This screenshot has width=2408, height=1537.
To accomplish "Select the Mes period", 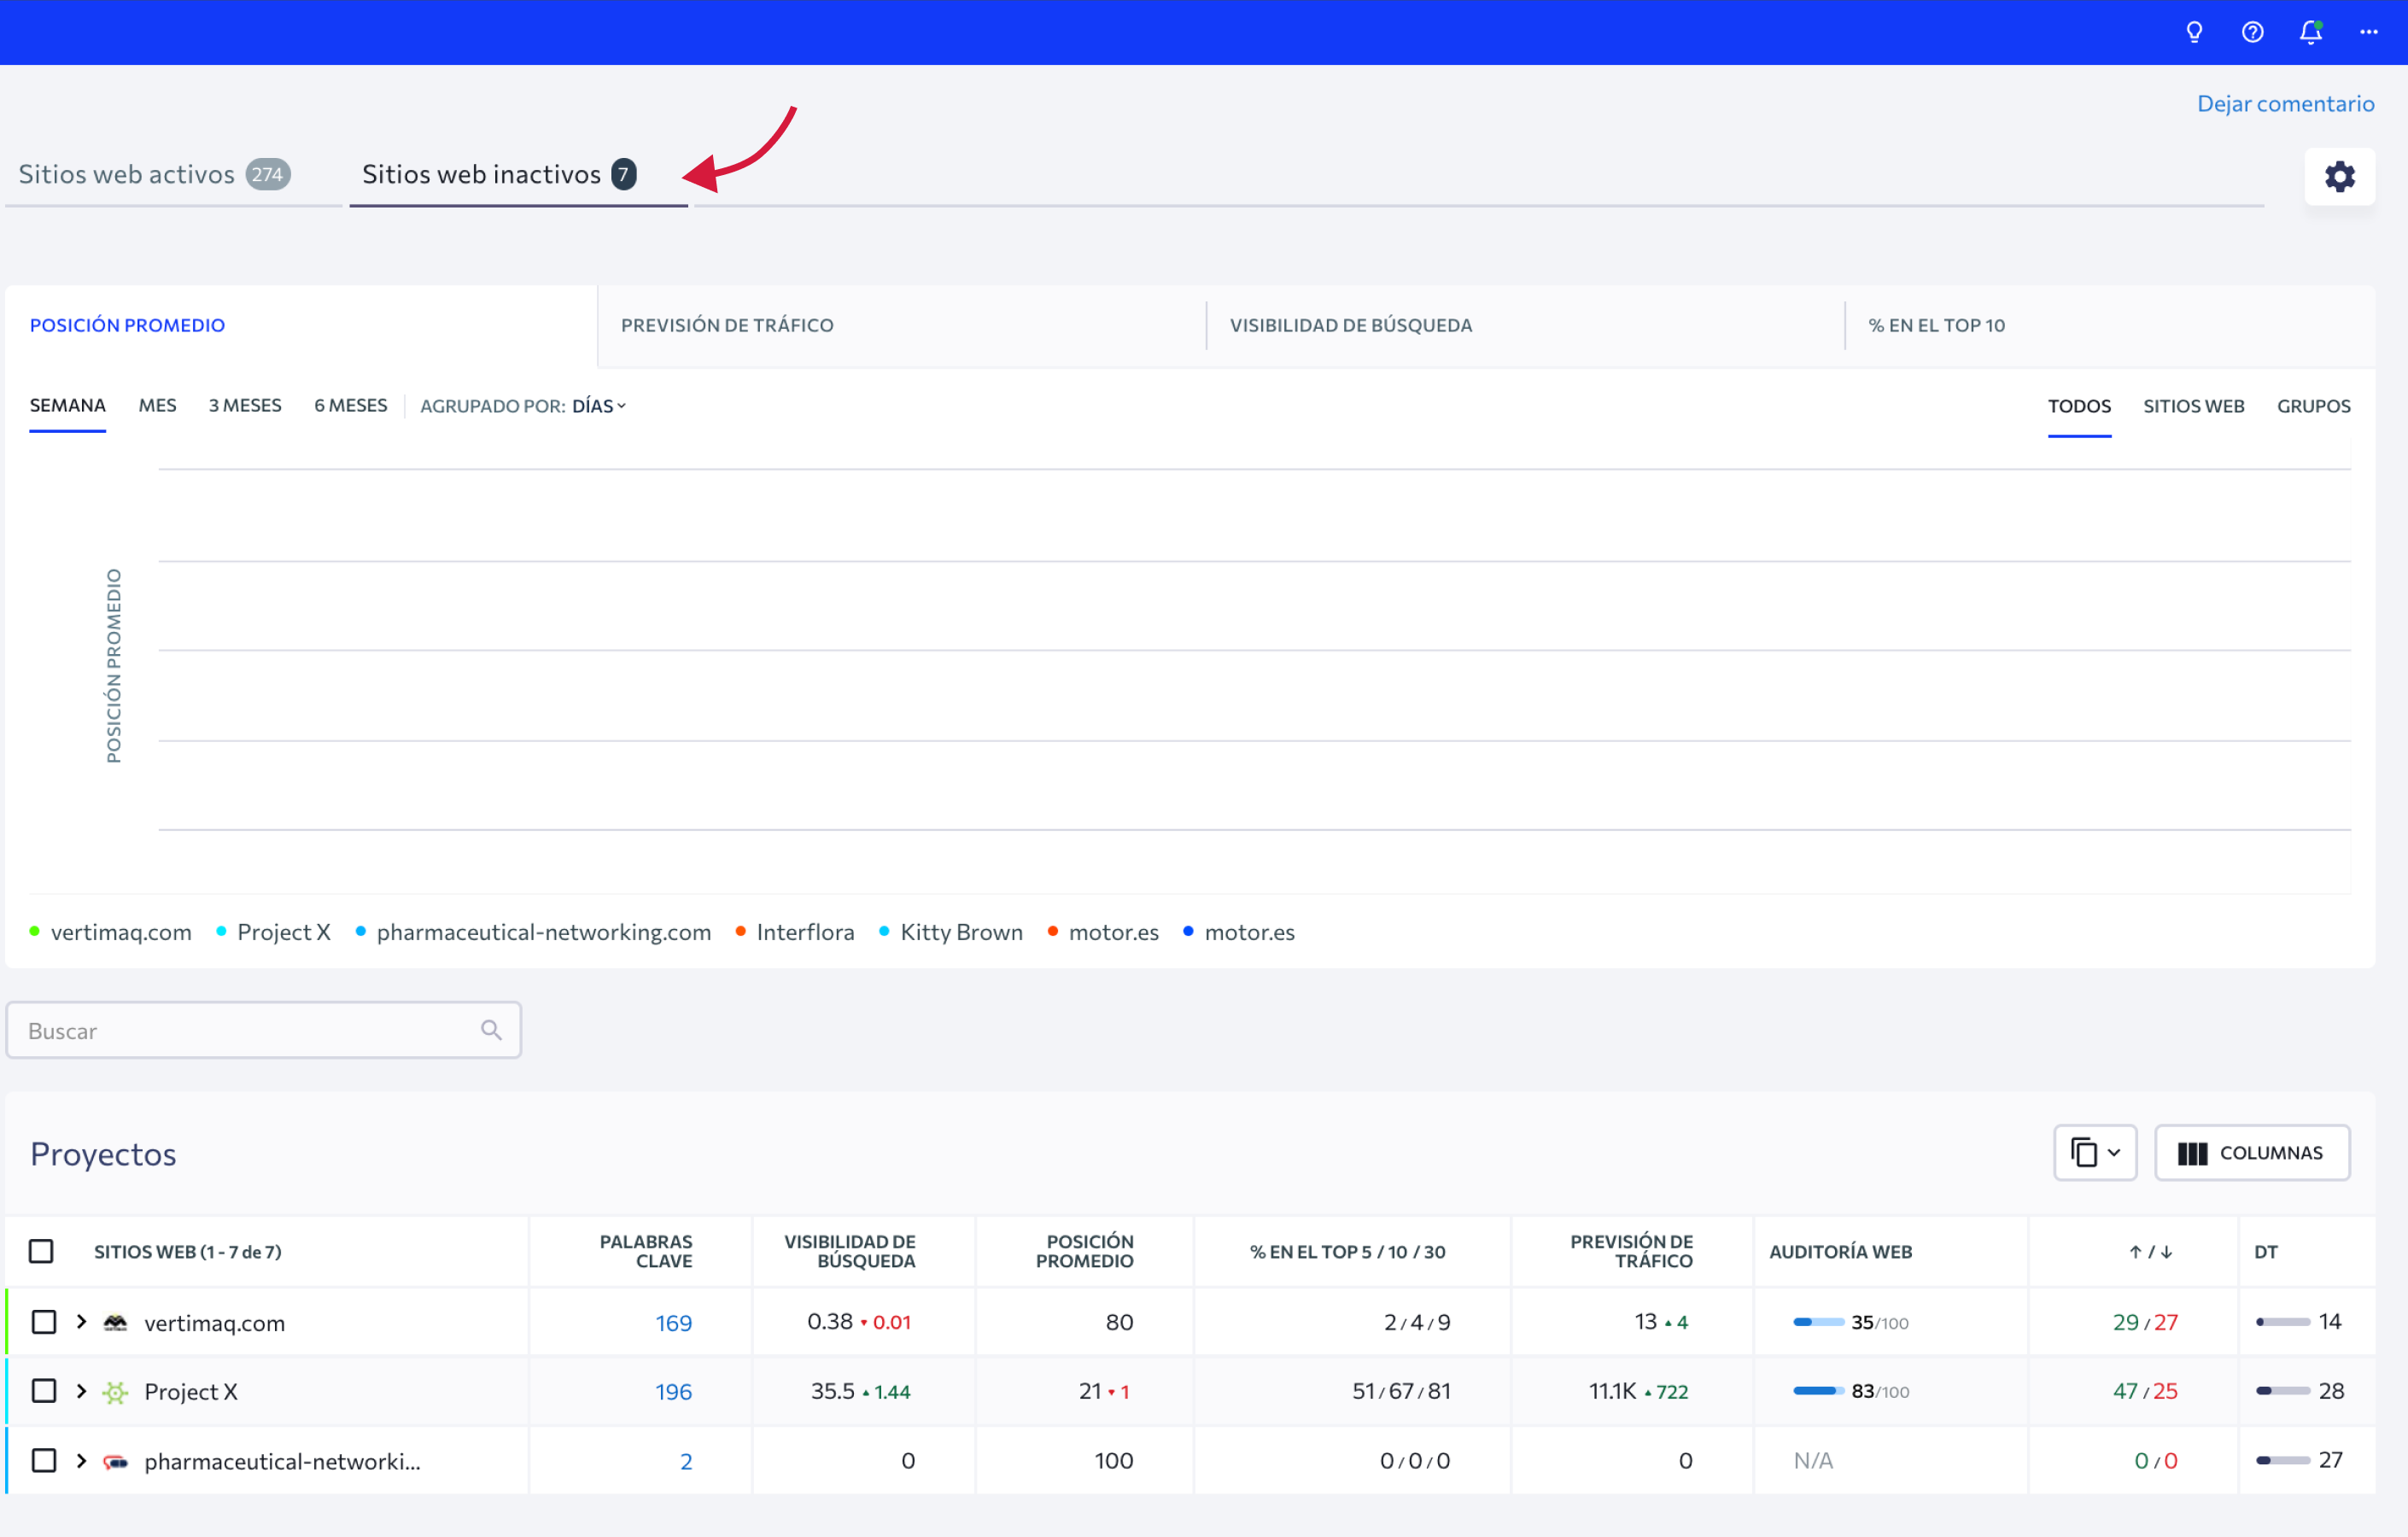I will pyautogui.click(x=157, y=405).
